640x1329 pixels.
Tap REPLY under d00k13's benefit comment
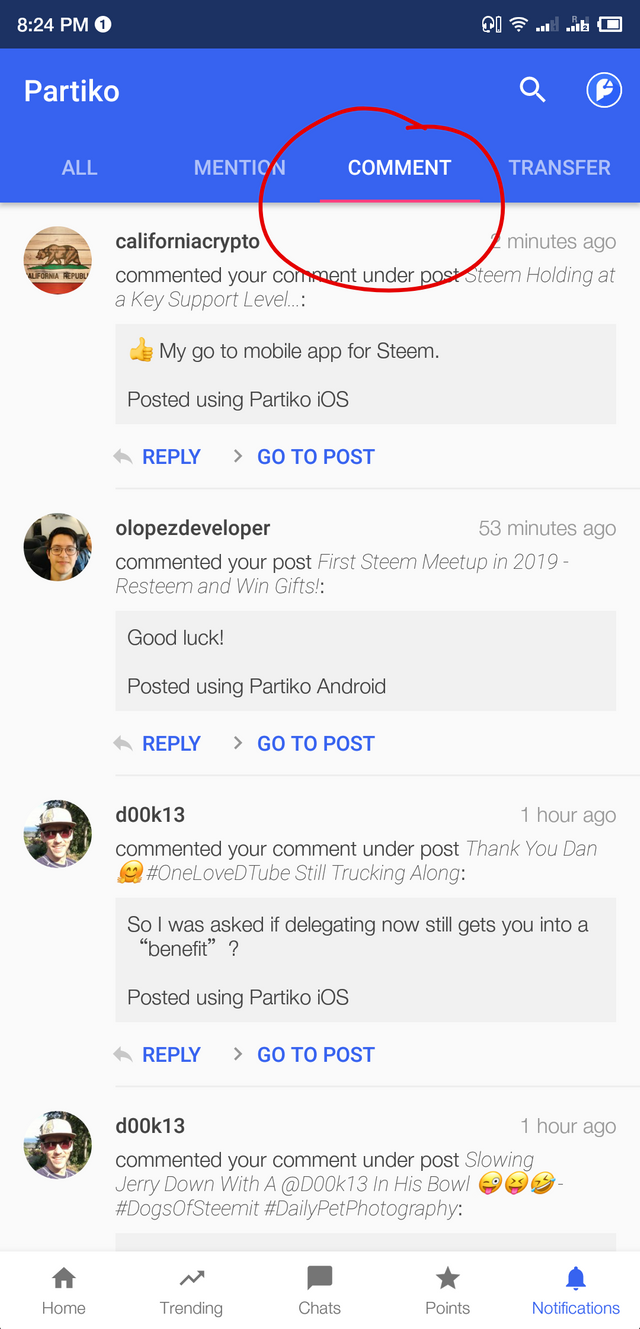pos(171,1054)
